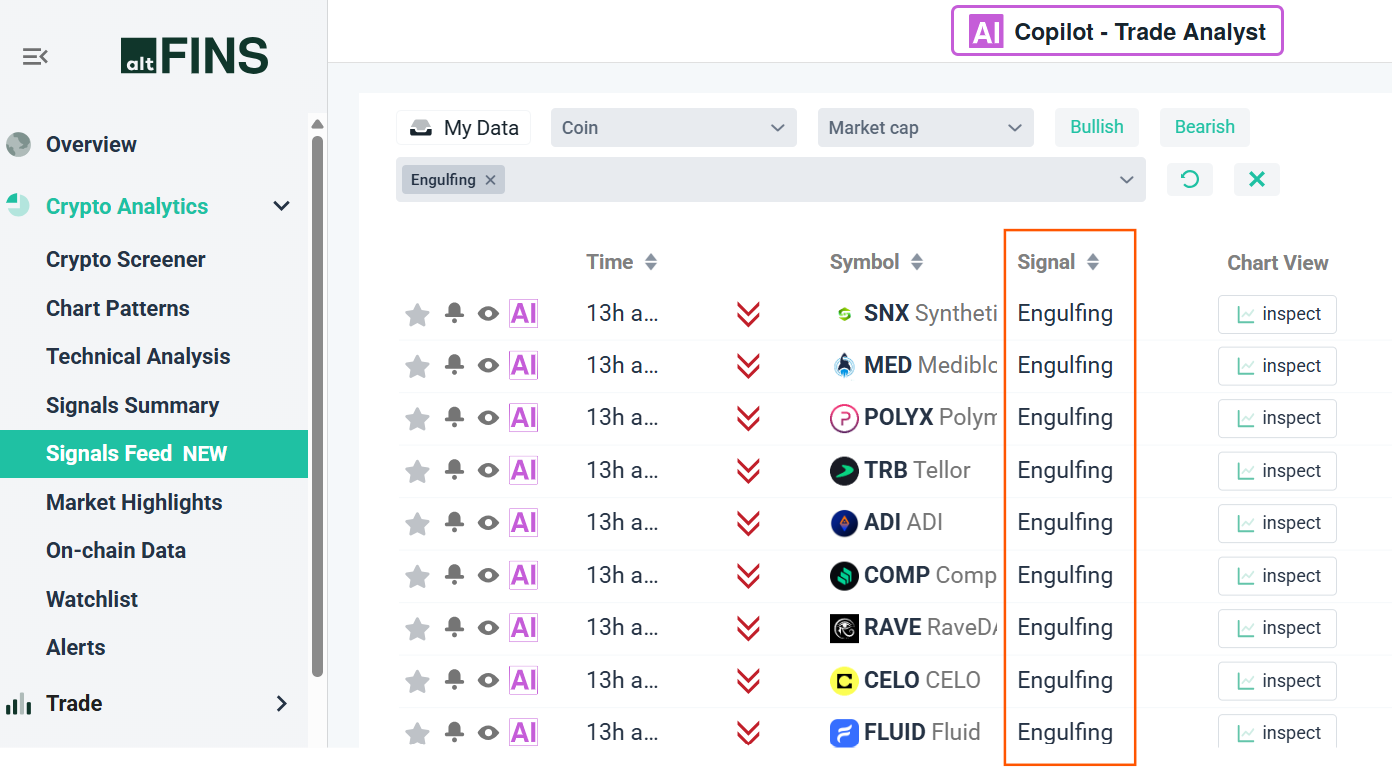Image resolution: width=1392 pixels, height=767 pixels.
Task: Open the Market cap dropdown
Action: click(925, 128)
